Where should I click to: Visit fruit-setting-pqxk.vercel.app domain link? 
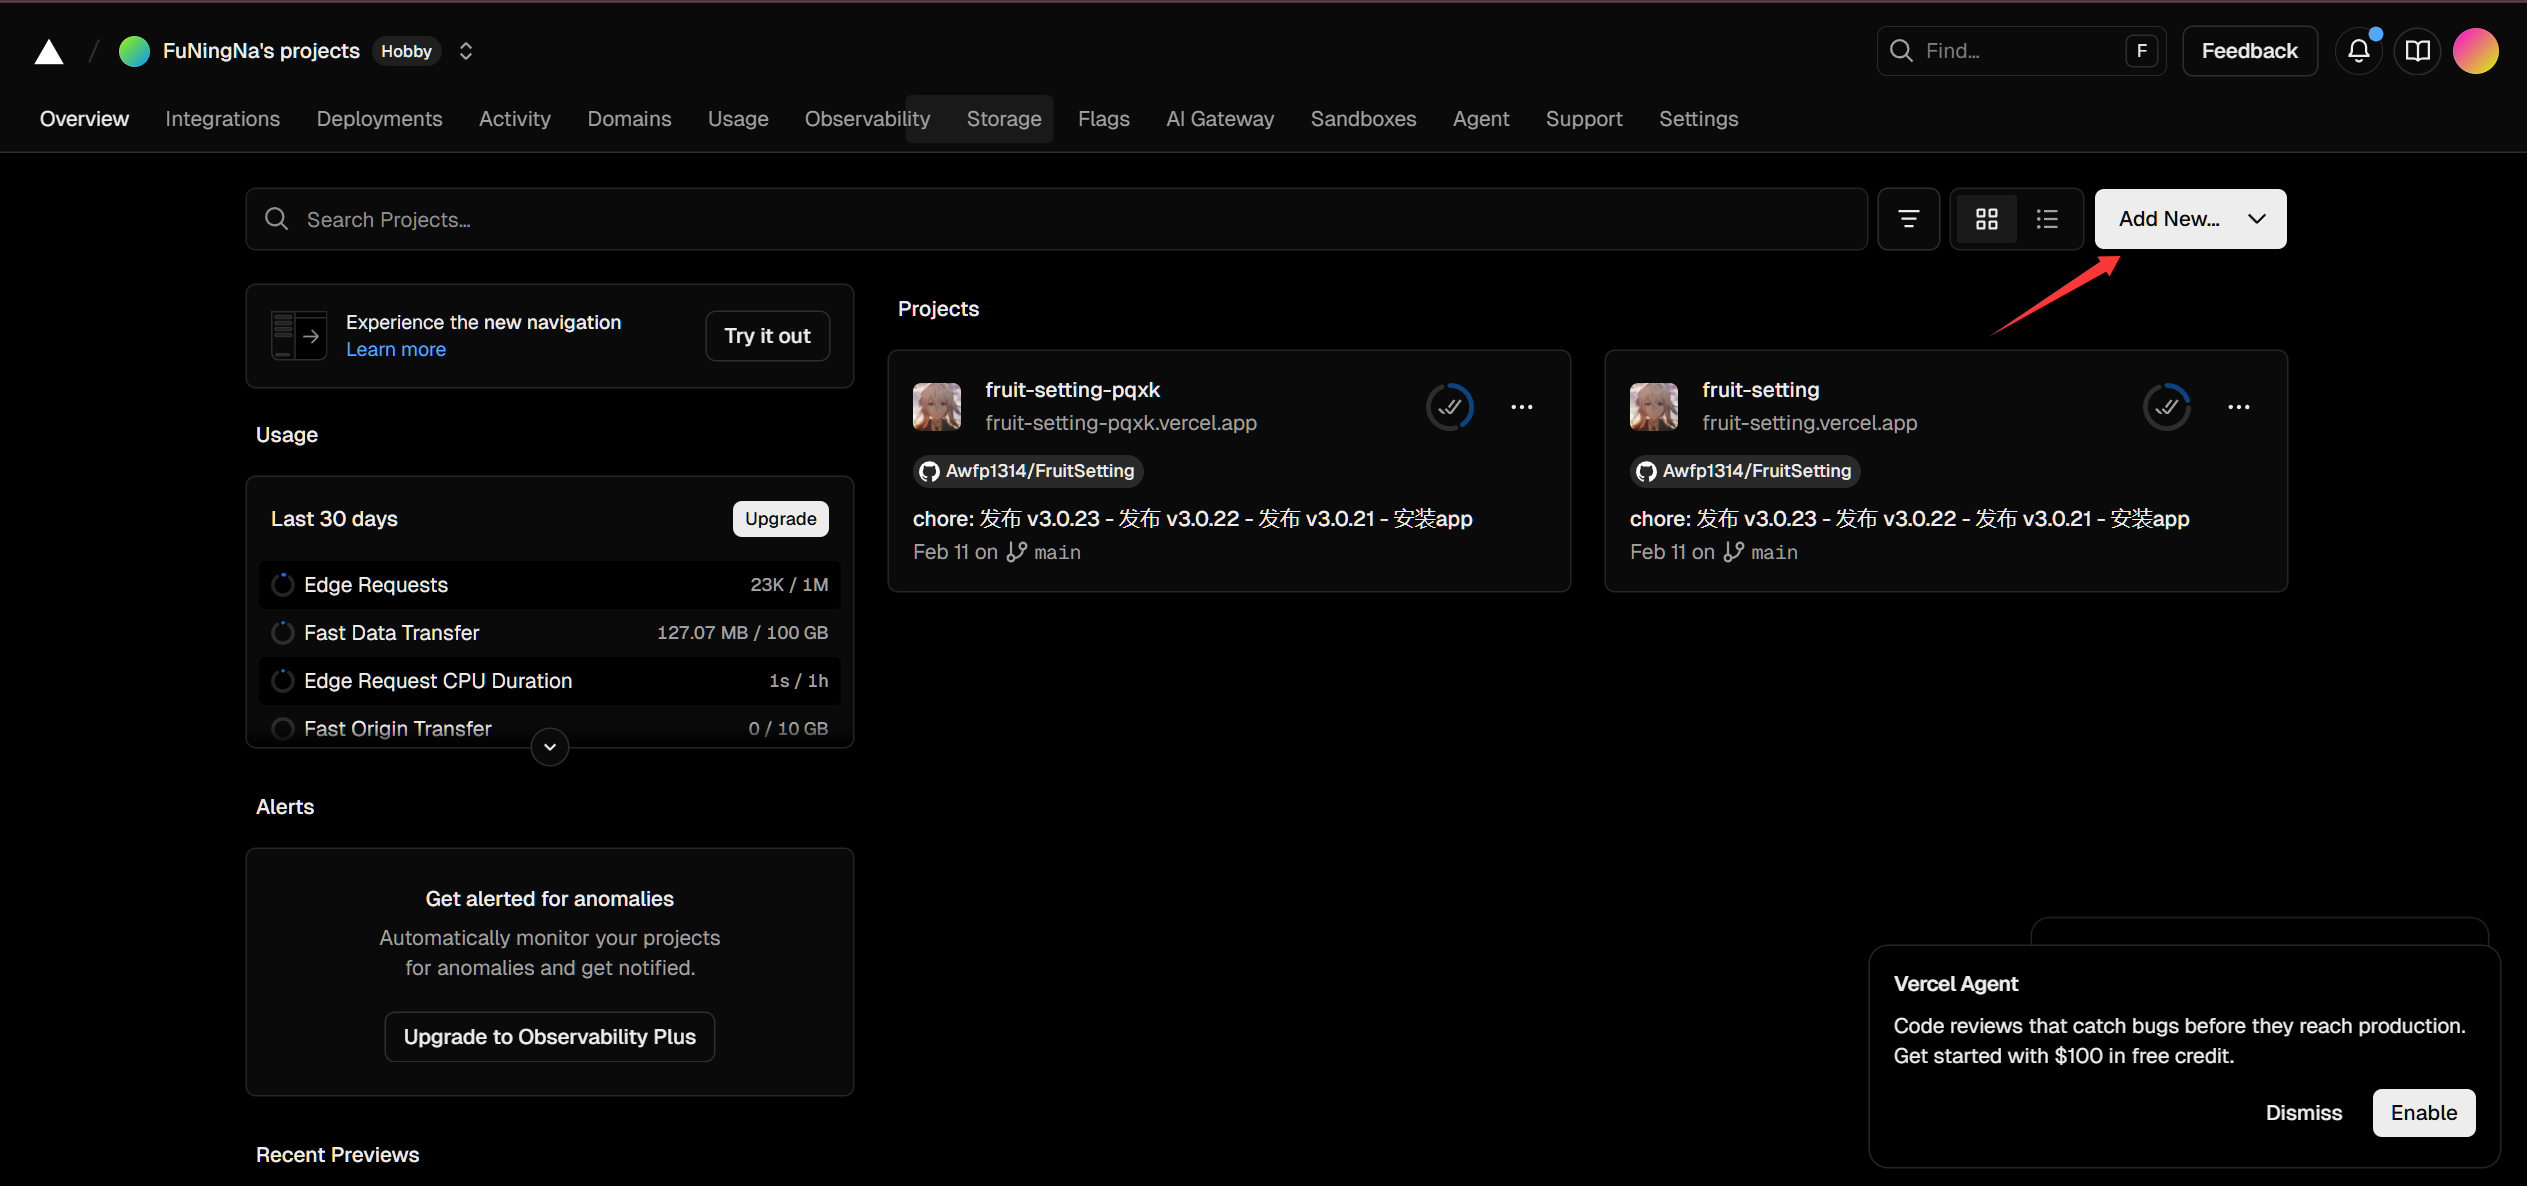coord(1120,423)
